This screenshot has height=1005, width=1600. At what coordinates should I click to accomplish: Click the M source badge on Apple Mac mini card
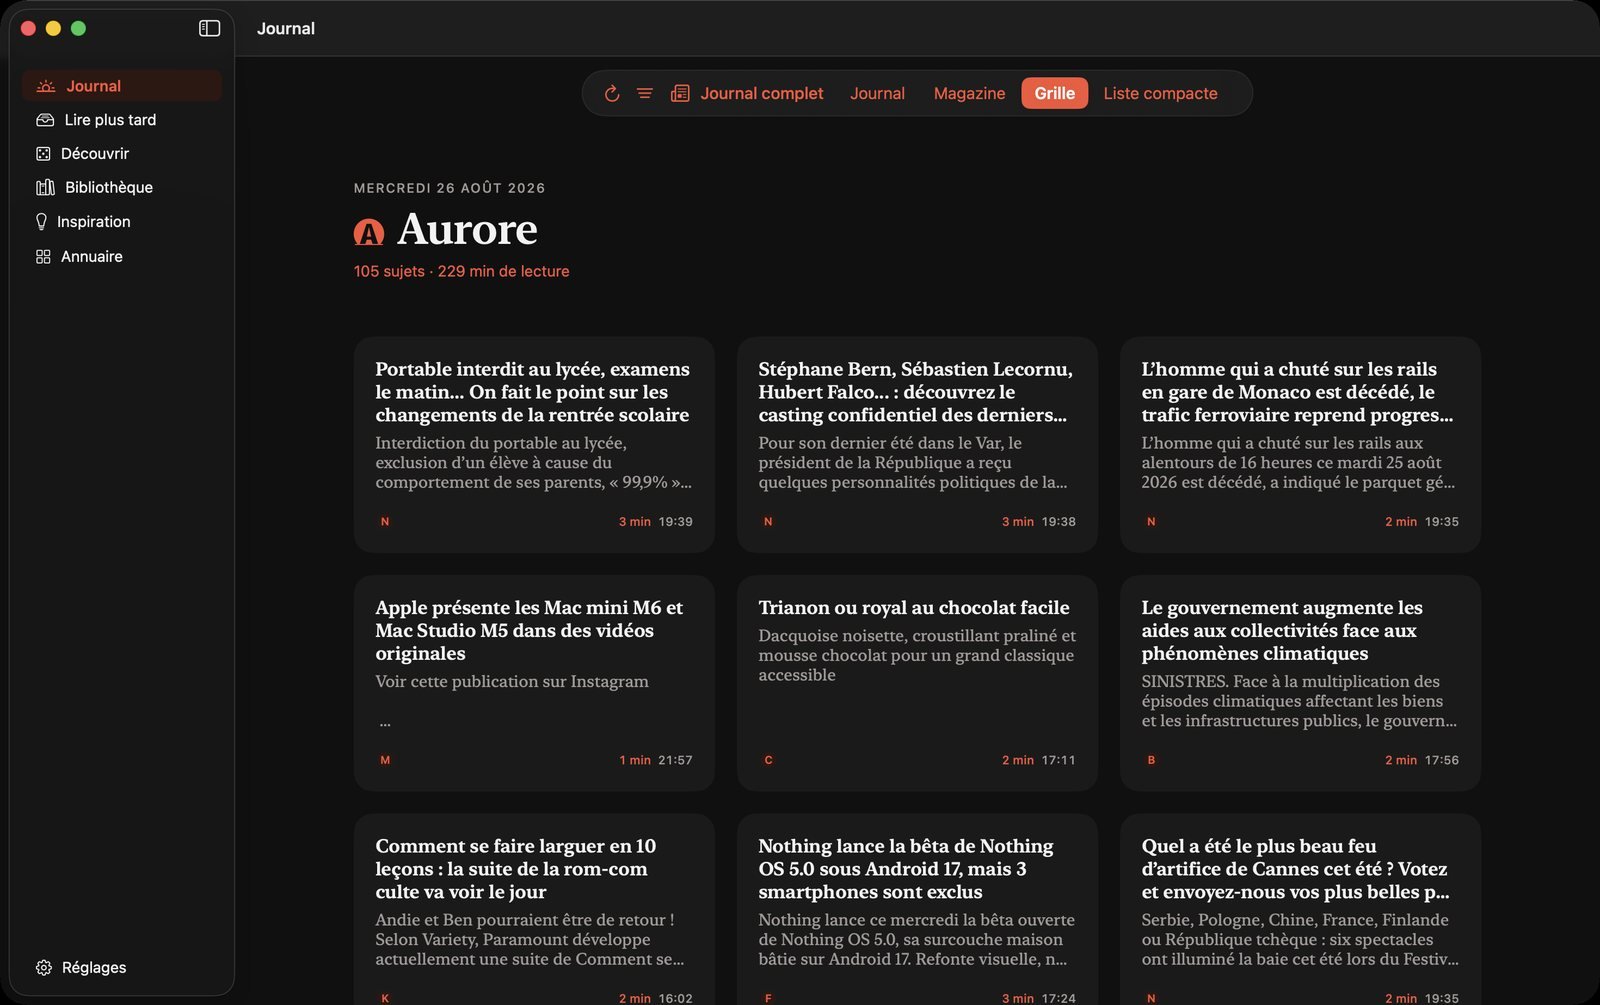click(x=385, y=761)
